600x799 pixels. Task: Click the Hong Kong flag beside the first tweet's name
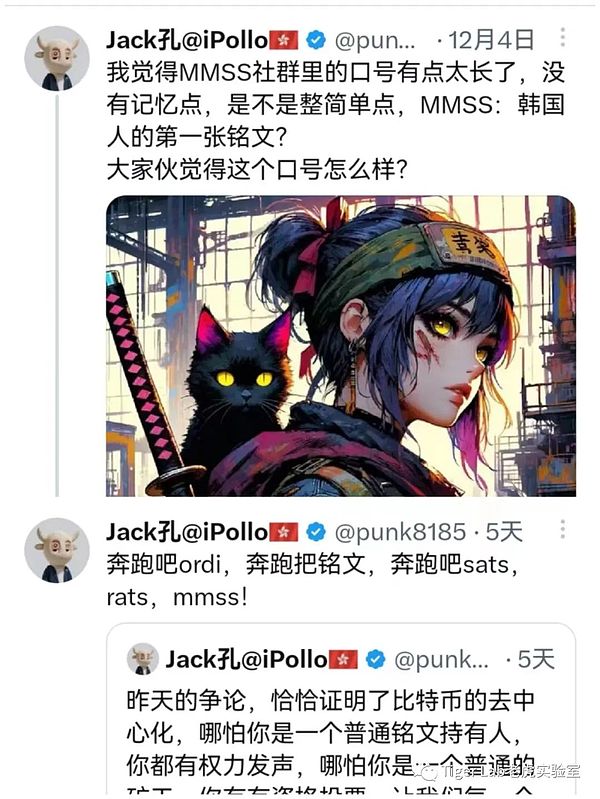[283, 40]
